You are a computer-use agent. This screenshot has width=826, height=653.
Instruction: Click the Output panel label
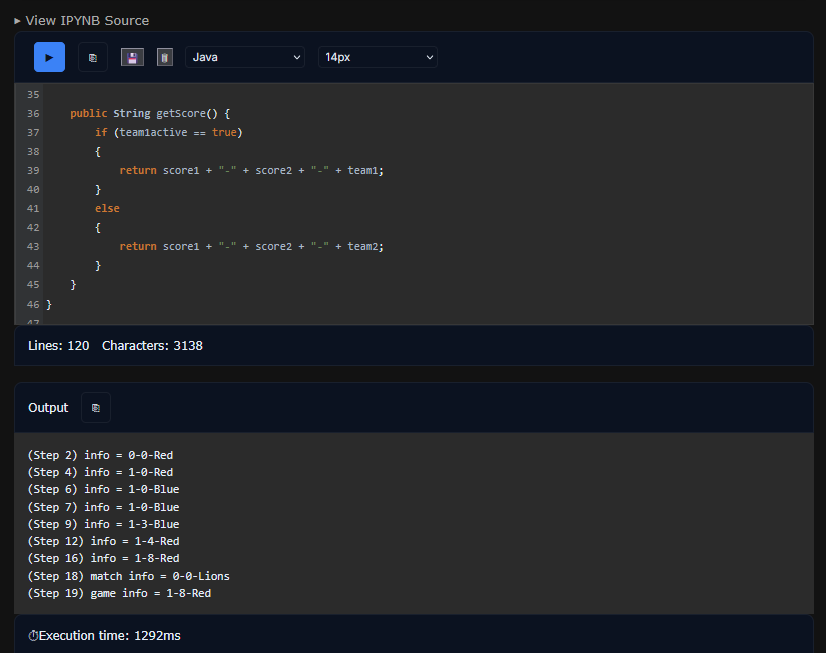coord(48,408)
